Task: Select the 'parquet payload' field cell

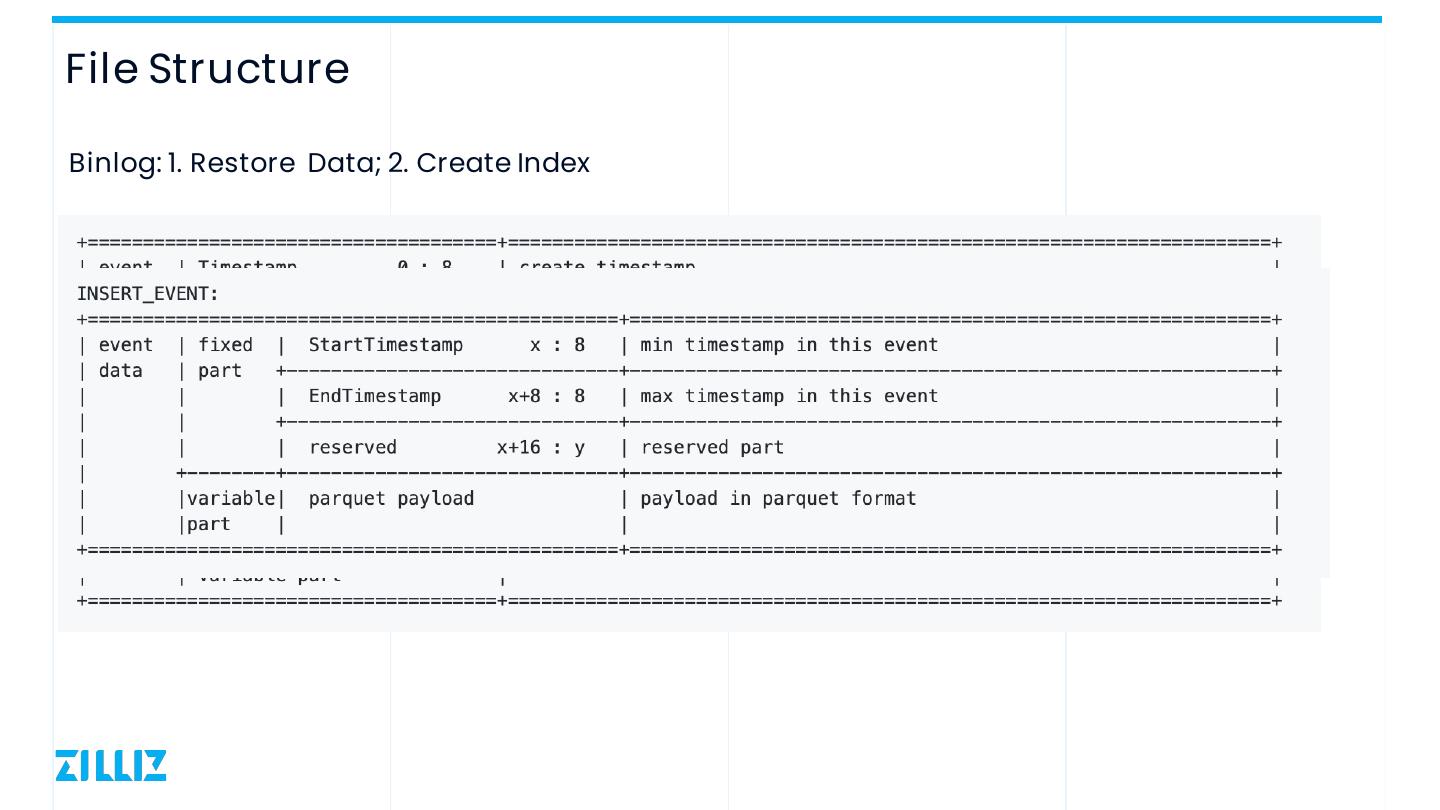Action: coord(391,498)
